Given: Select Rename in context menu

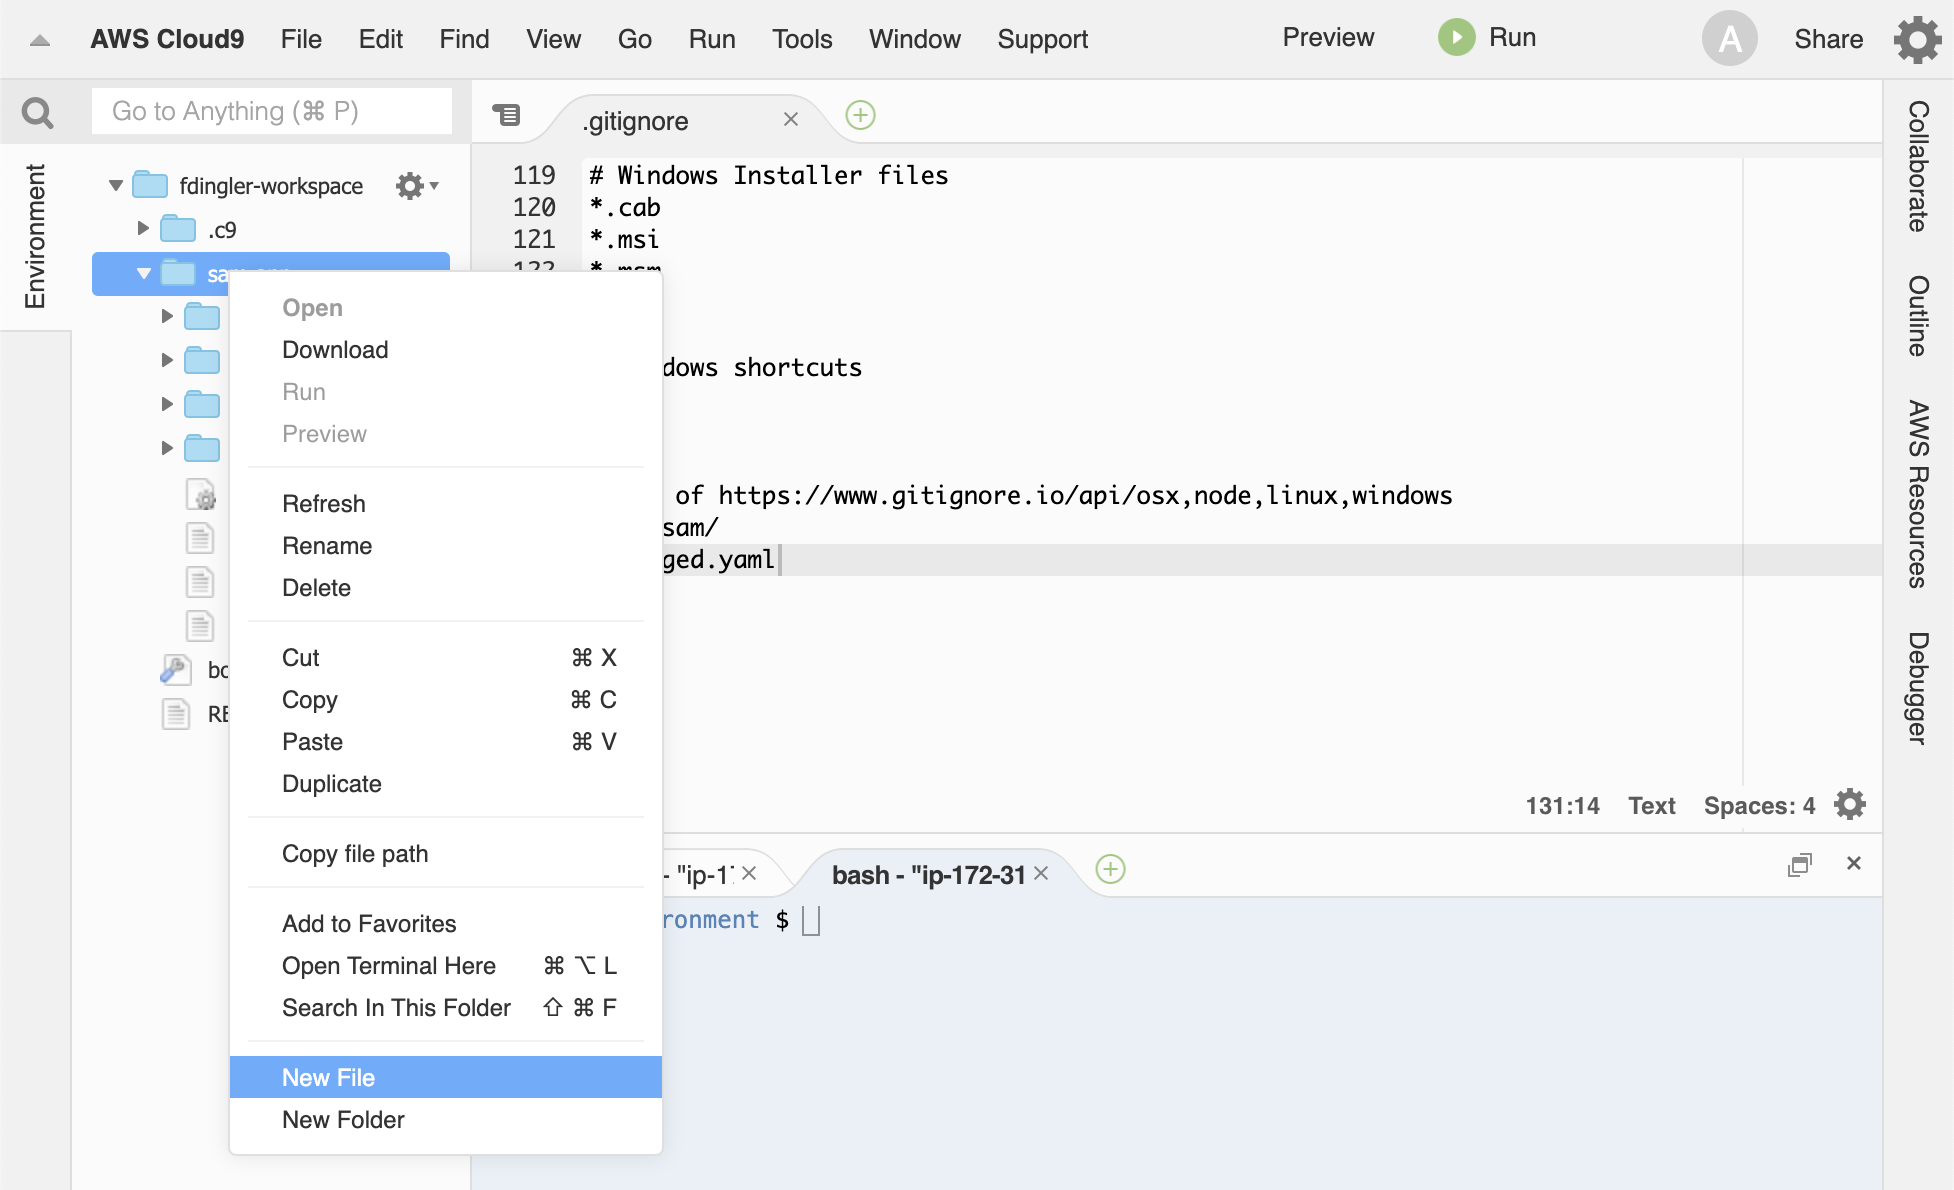Looking at the screenshot, I should pyautogui.click(x=446, y=545).
